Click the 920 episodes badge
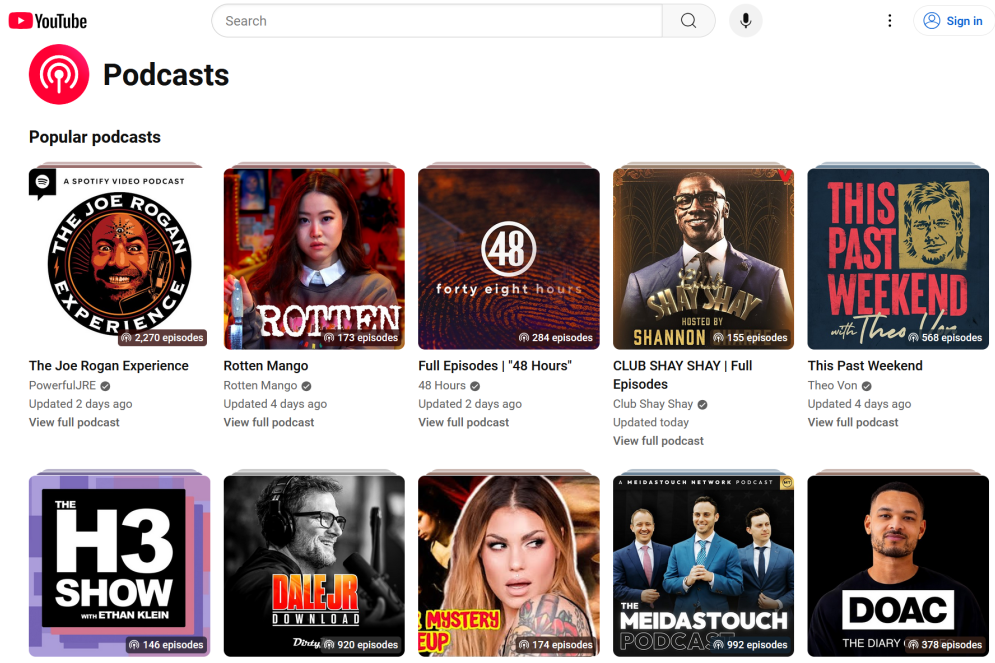Screen dimensions: 995x663 click(361, 645)
